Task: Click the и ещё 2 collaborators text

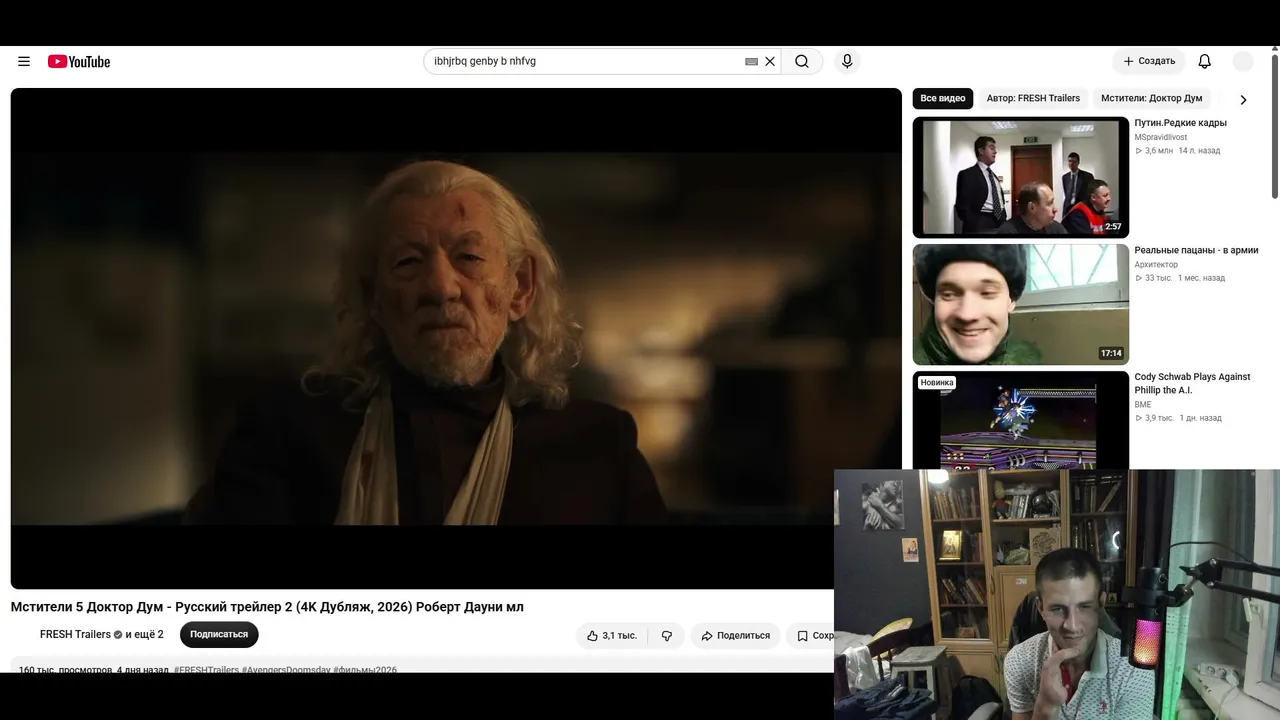Action: pyautogui.click(x=144, y=634)
